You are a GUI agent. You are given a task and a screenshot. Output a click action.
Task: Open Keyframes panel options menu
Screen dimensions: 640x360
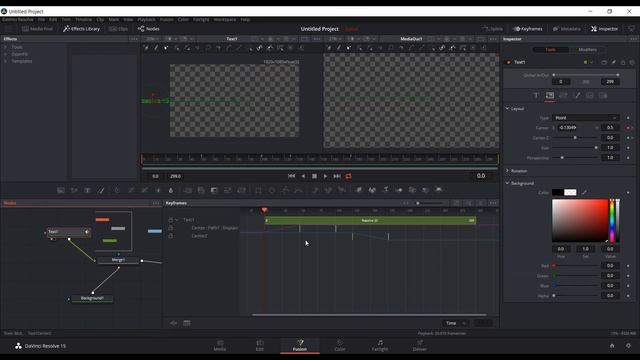pos(493,203)
